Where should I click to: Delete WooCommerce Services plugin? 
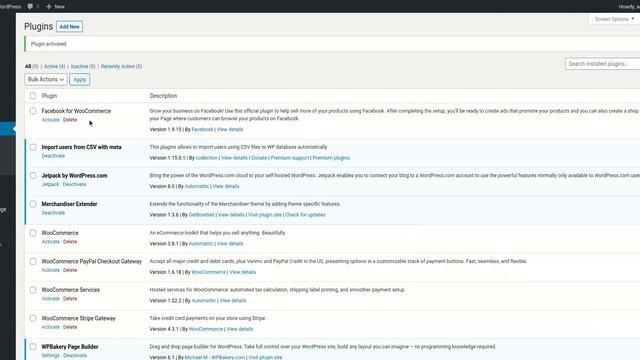(x=70, y=299)
